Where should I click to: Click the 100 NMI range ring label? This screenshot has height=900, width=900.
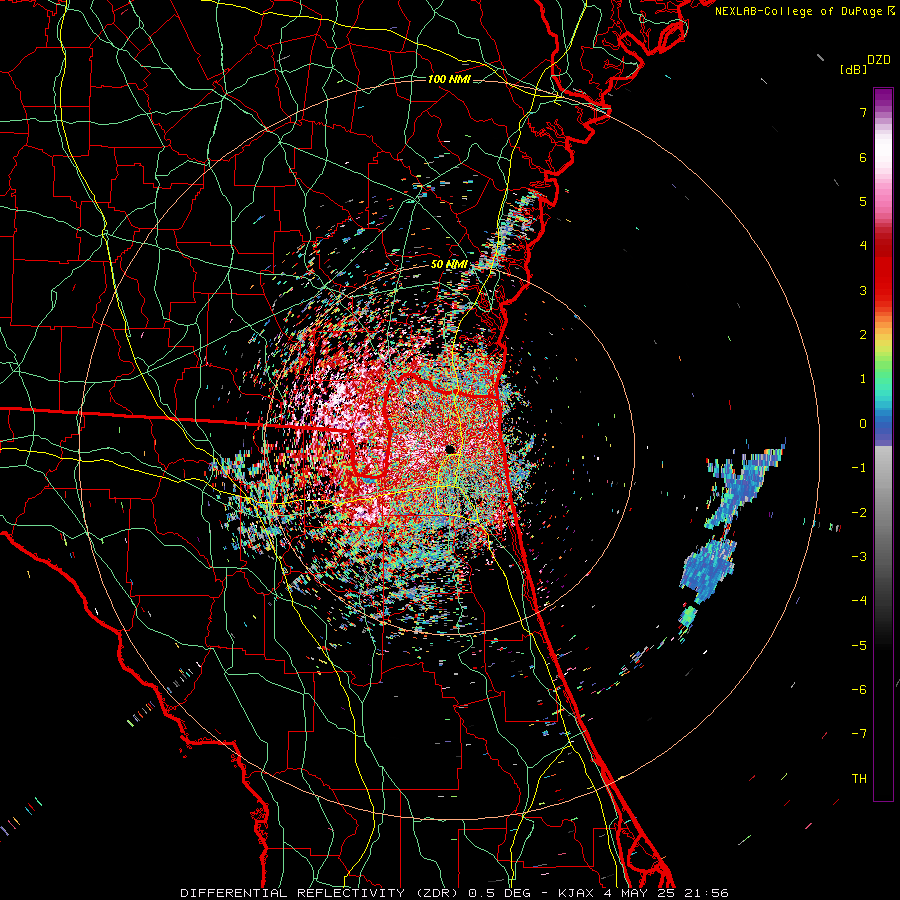(x=449, y=79)
